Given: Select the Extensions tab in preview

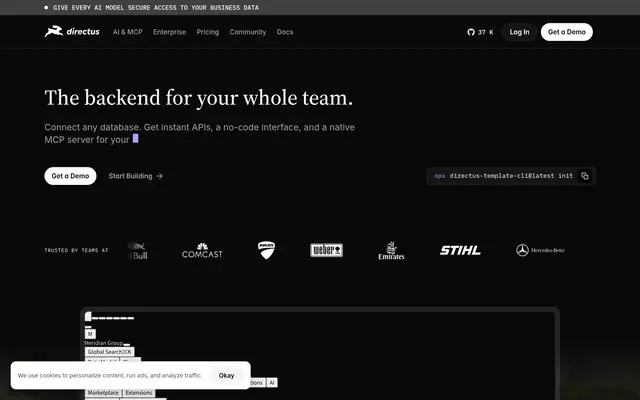Looking at the screenshot, I should (139, 393).
